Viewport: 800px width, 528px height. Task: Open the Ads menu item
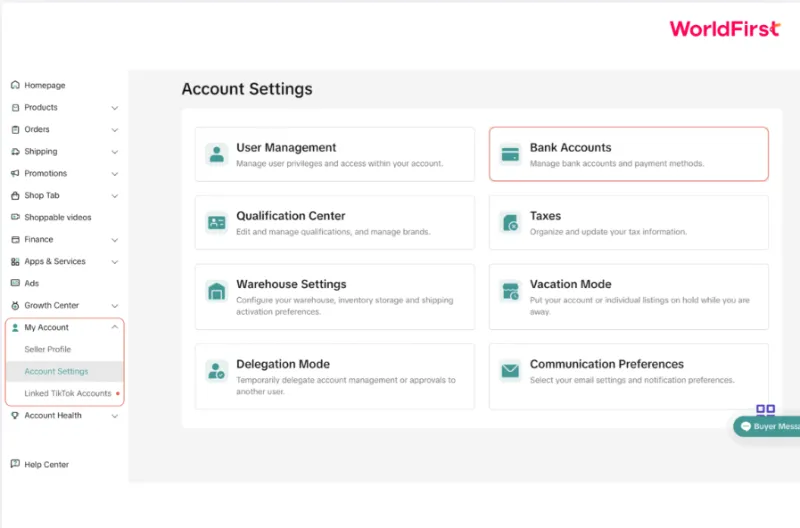click(32, 283)
